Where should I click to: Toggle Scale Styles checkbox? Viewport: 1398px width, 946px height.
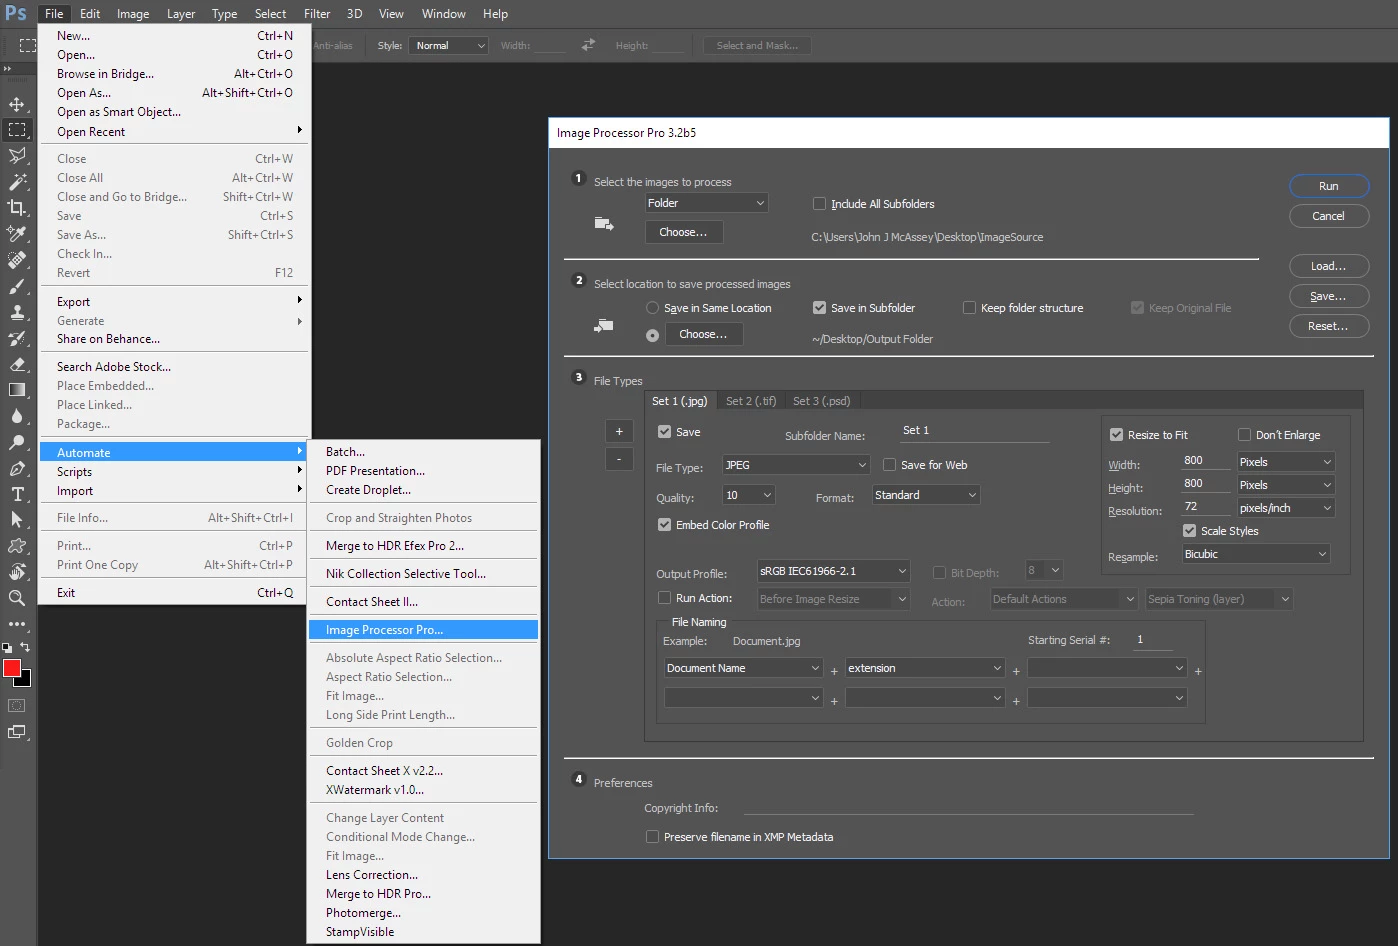point(1189,531)
